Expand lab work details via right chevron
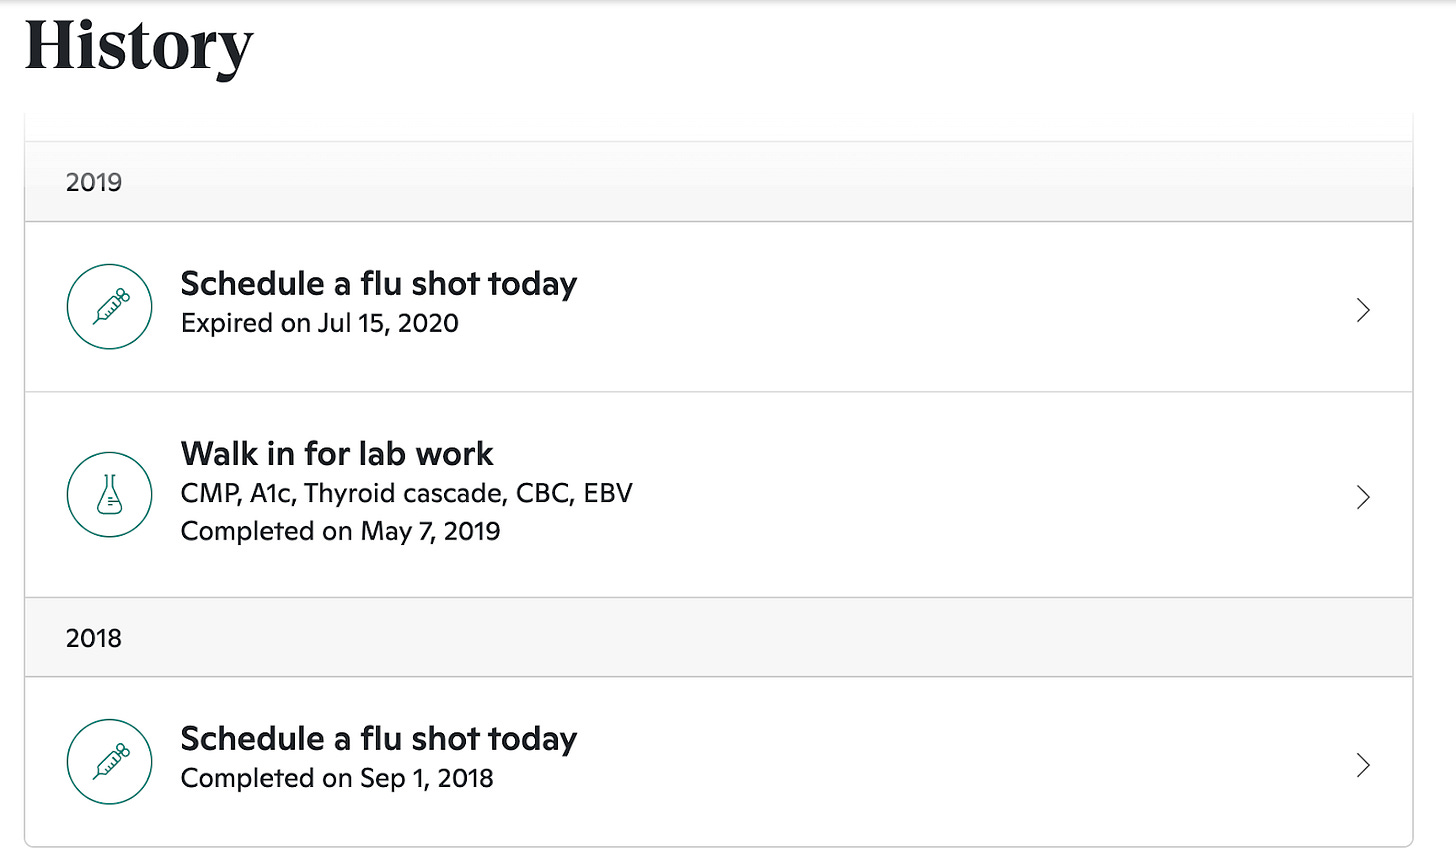This screenshot has width=1456, height=856. (x=1362, y=497)
